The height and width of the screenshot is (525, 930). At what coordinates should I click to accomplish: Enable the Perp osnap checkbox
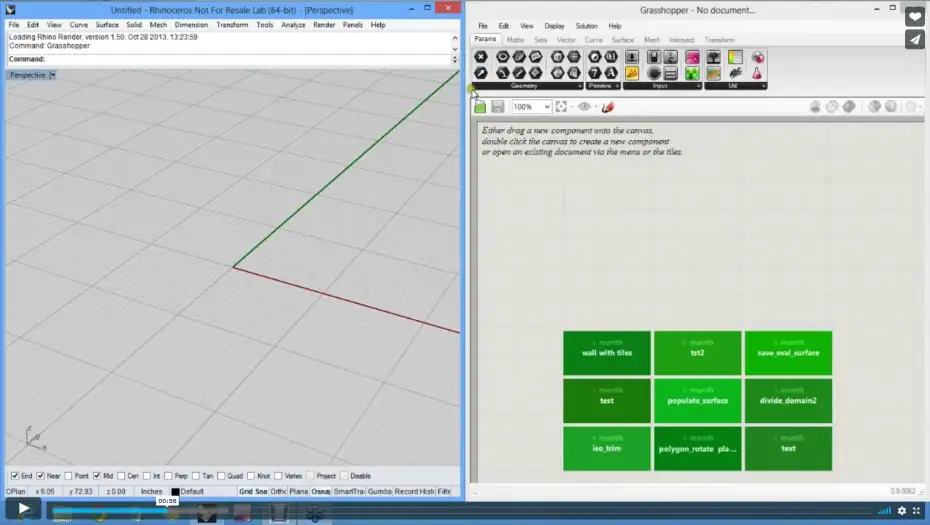168,476
